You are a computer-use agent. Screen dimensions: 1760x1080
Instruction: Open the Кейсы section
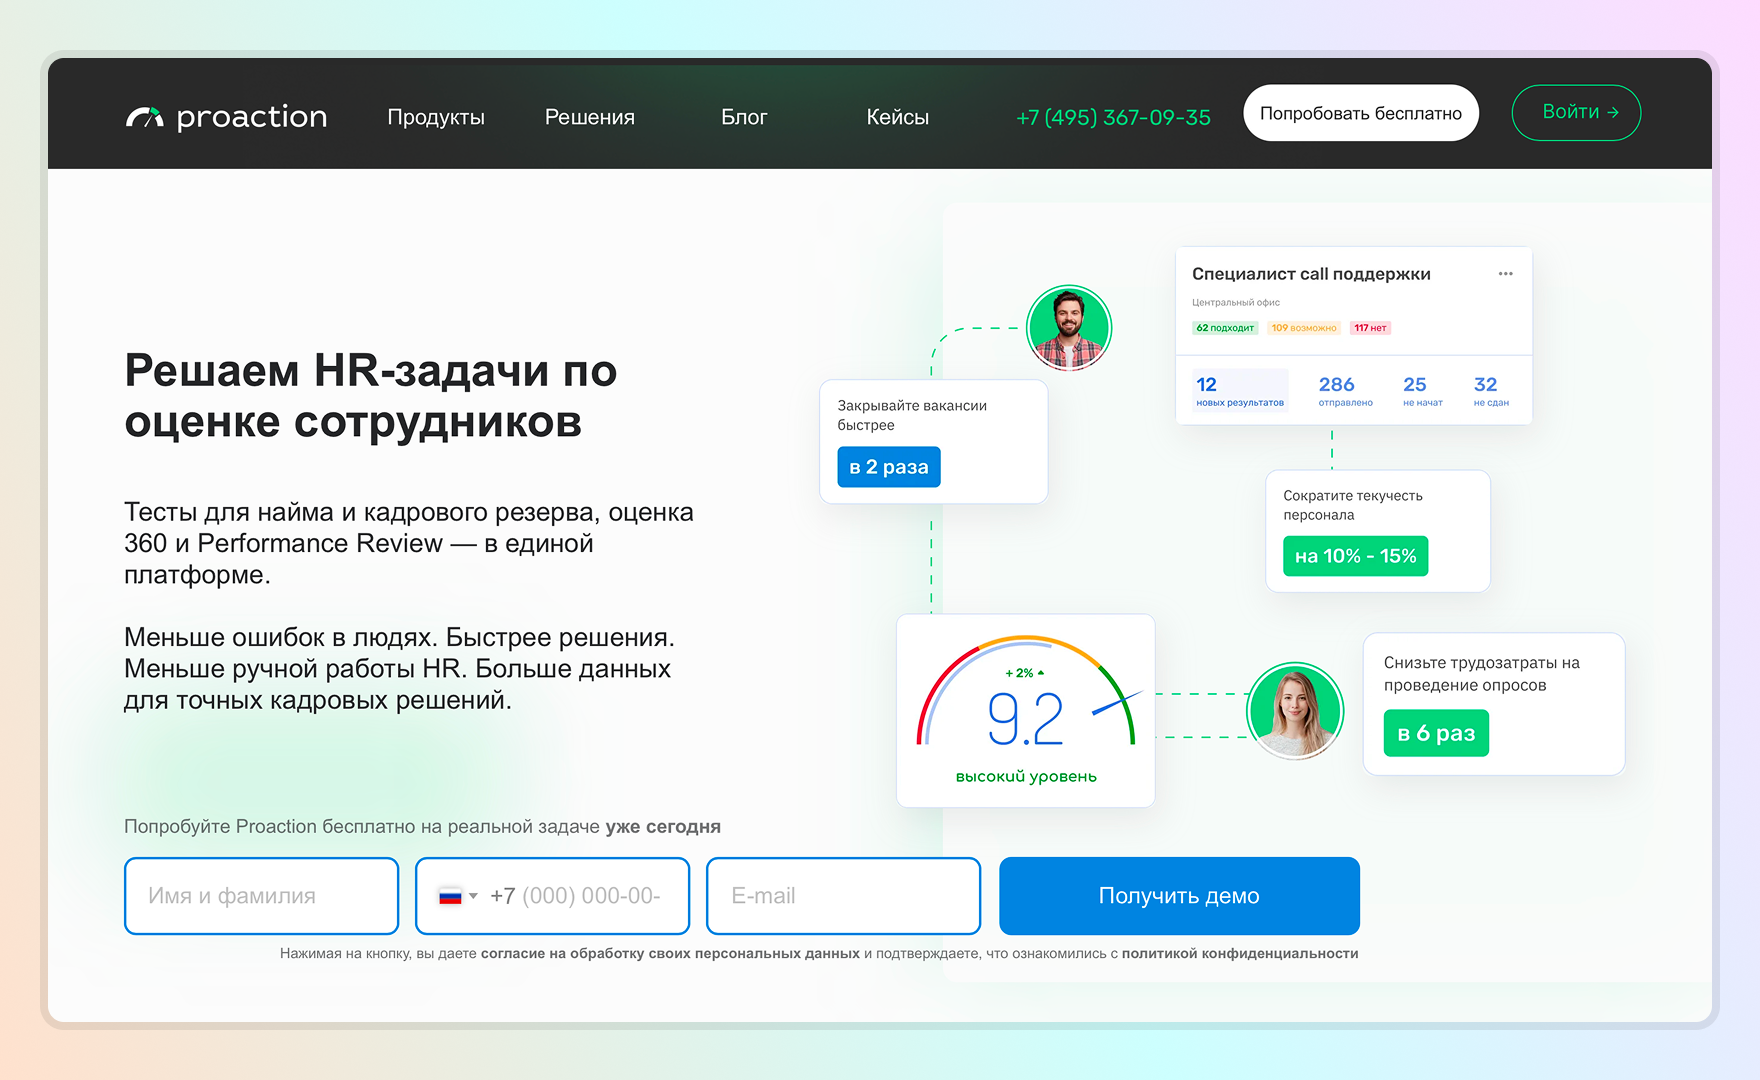point(897,117)
